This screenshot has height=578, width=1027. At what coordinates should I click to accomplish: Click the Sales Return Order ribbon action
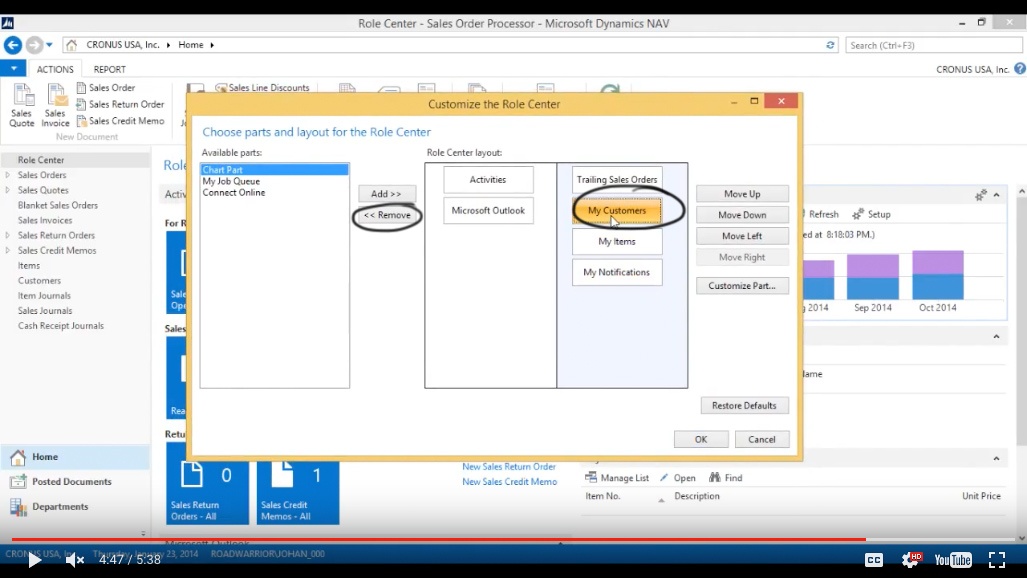(x=120, y=104)
